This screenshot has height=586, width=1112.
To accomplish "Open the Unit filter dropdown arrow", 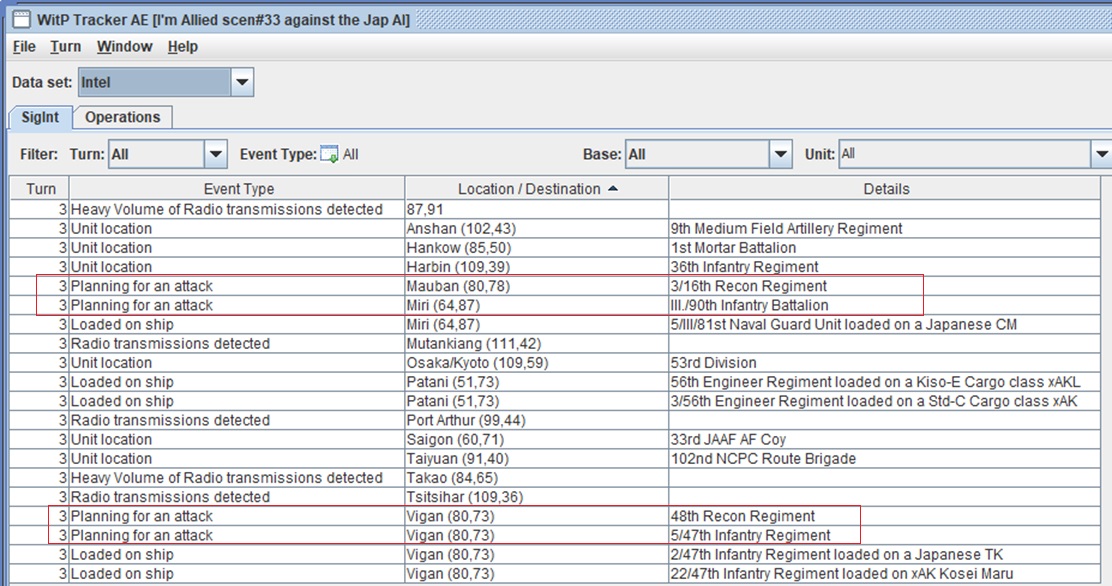I will (1101, 154).
